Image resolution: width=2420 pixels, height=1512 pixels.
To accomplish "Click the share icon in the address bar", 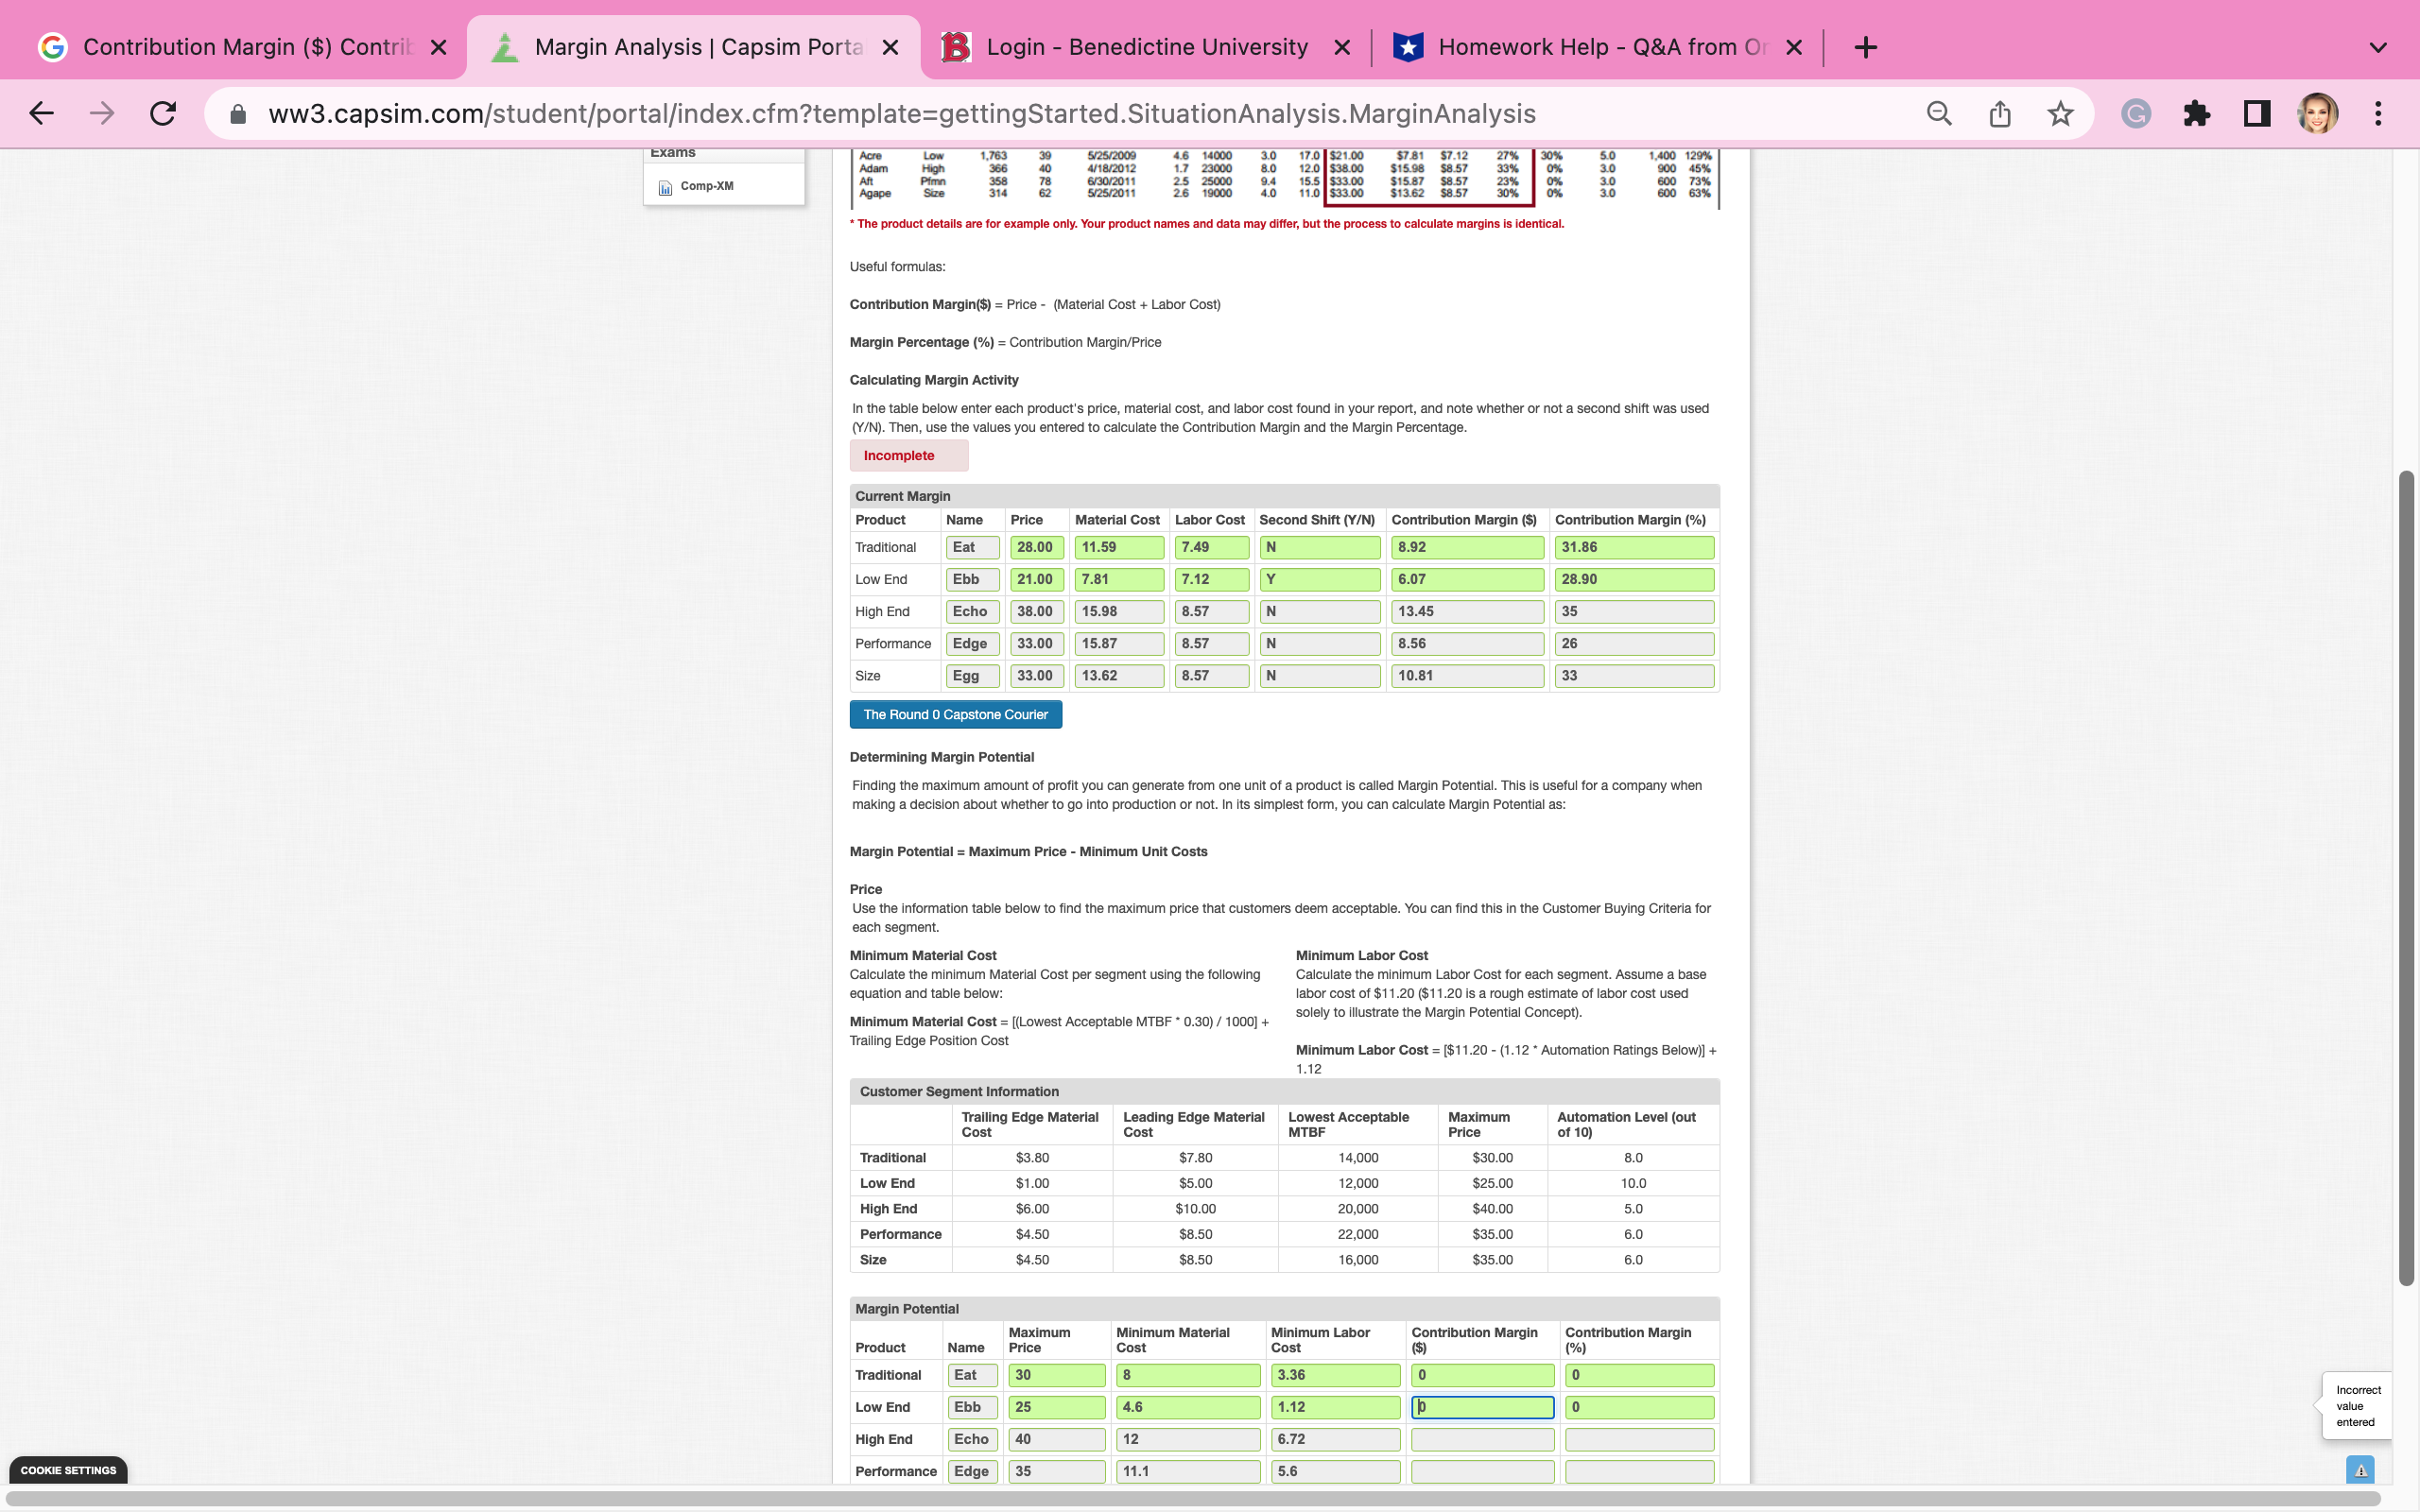I will 1999,113.
